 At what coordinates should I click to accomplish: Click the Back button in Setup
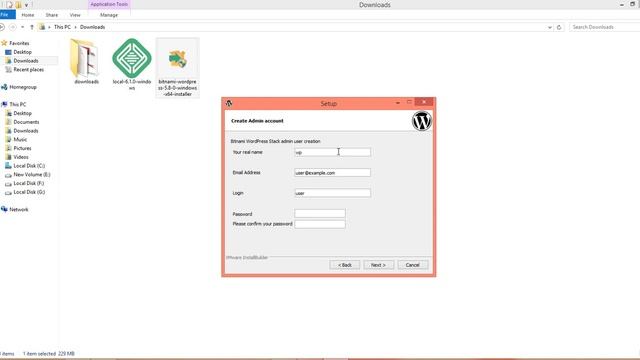pyautogui.click(x=344, y=265)
